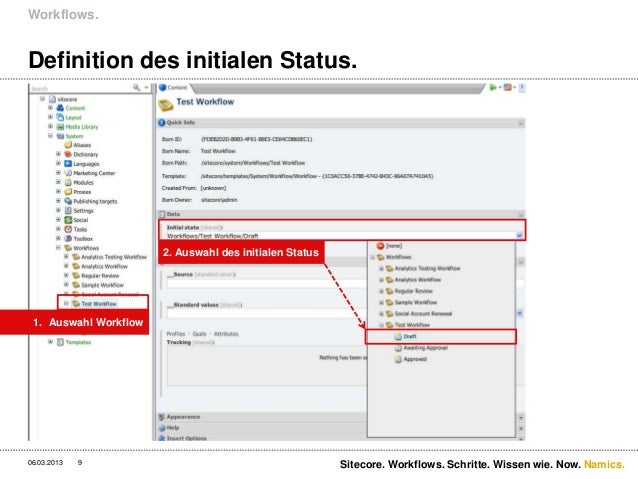This screenshot has width=638, height=479.
Task: Select Sample Workflow in dropdown tree
Action: [415, 302]
